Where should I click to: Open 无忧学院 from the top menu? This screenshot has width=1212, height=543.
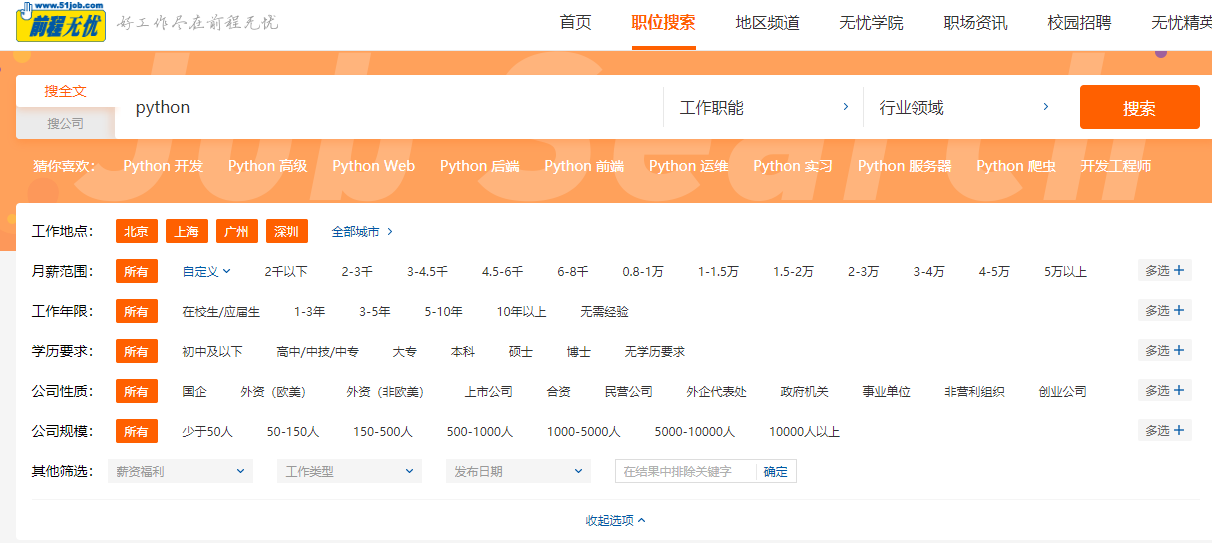pos(872,22)
